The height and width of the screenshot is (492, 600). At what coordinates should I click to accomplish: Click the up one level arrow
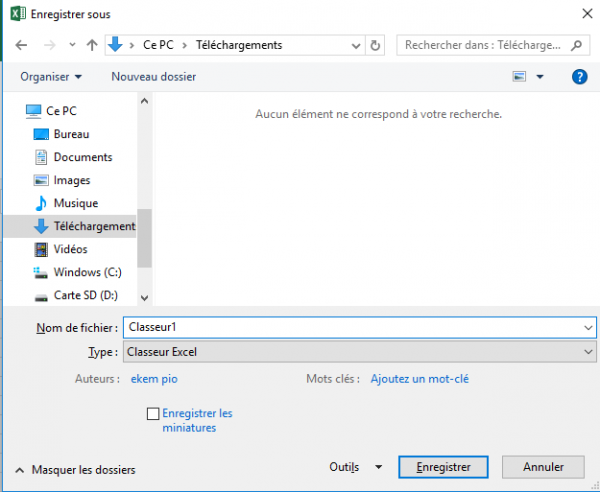pyautogui.click(x=92, y=45)
